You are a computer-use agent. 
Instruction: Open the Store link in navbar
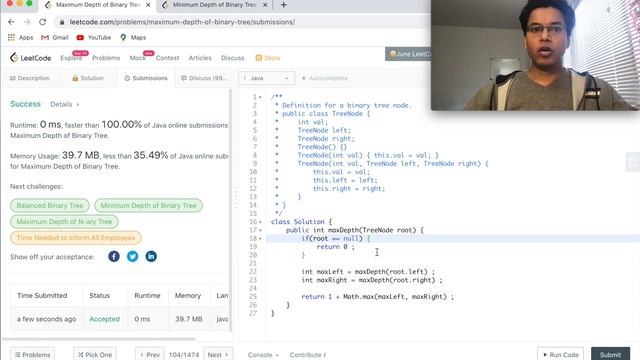[x=268, y=58]
